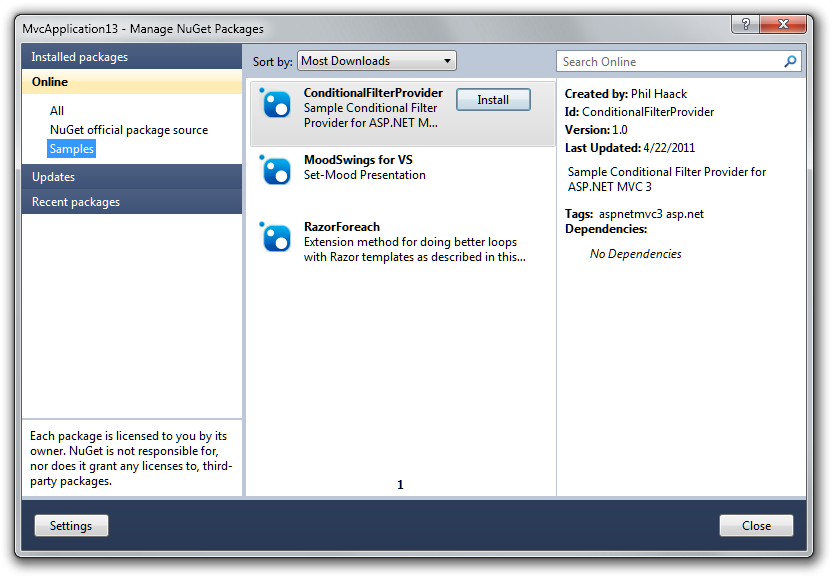The width and height of the screenshot is (832, 576).
Task: Select the RazorForeach package description
Action: pyautogui.click(x=414, y=249)
